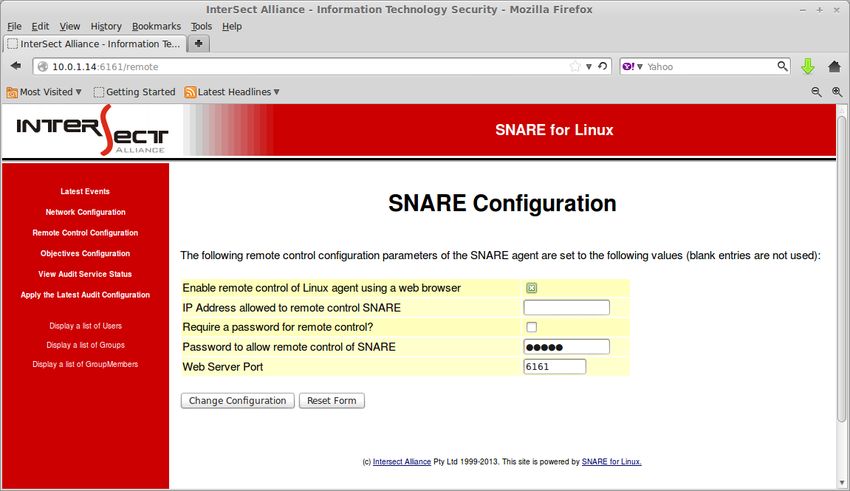Screen dimensions: 850x491
Task: Open Network Configuration in the sidebar
Action: [x=85, y=212]
